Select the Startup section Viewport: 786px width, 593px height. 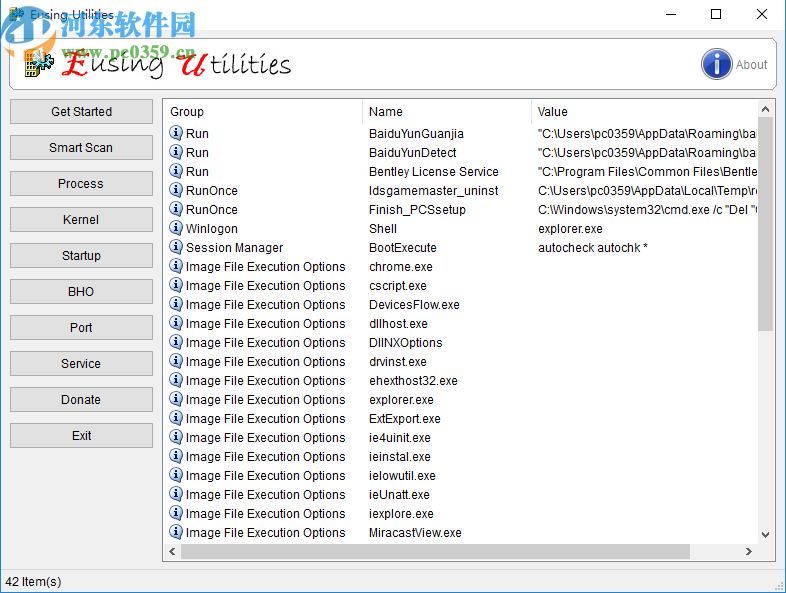pos(81,256)
